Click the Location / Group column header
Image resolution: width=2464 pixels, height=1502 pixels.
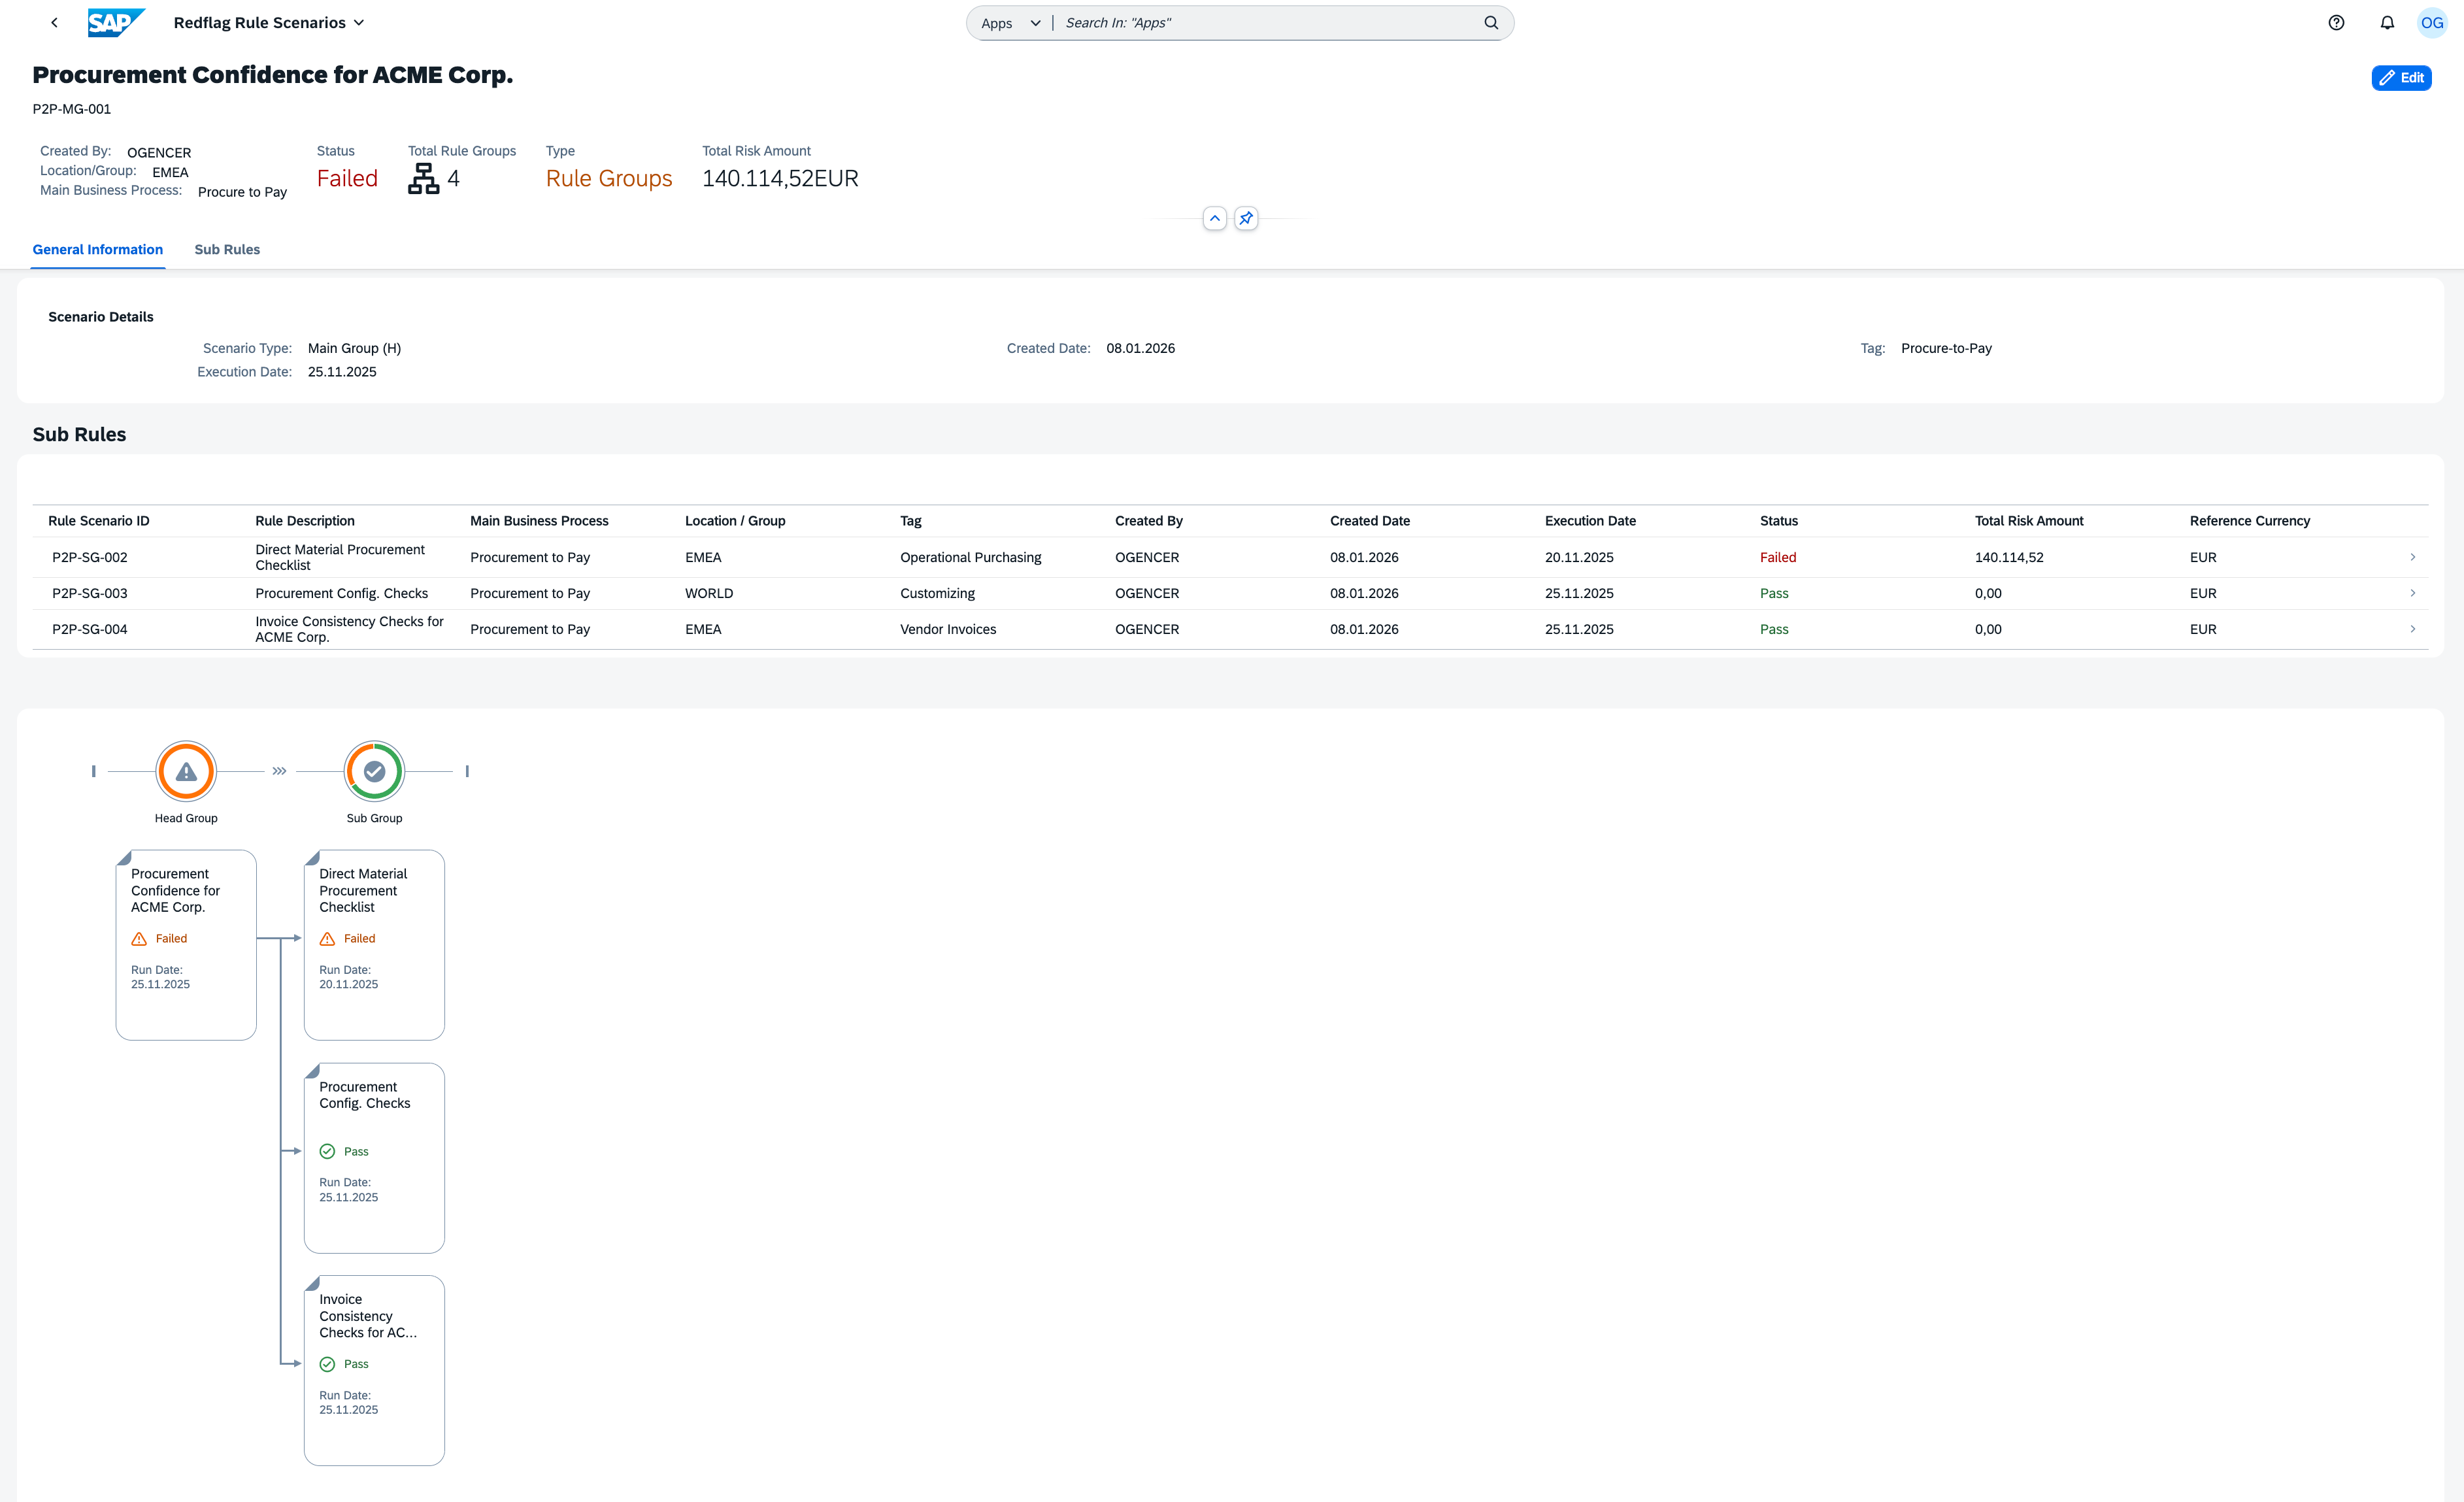click(x=735, y=521)
